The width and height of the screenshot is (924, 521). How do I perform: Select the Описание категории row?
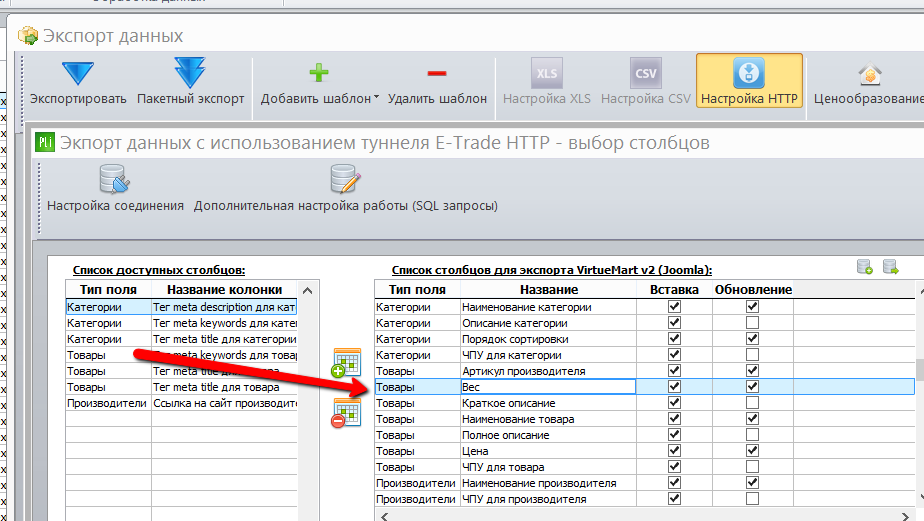pyautogui.click(x=644, y=323)
